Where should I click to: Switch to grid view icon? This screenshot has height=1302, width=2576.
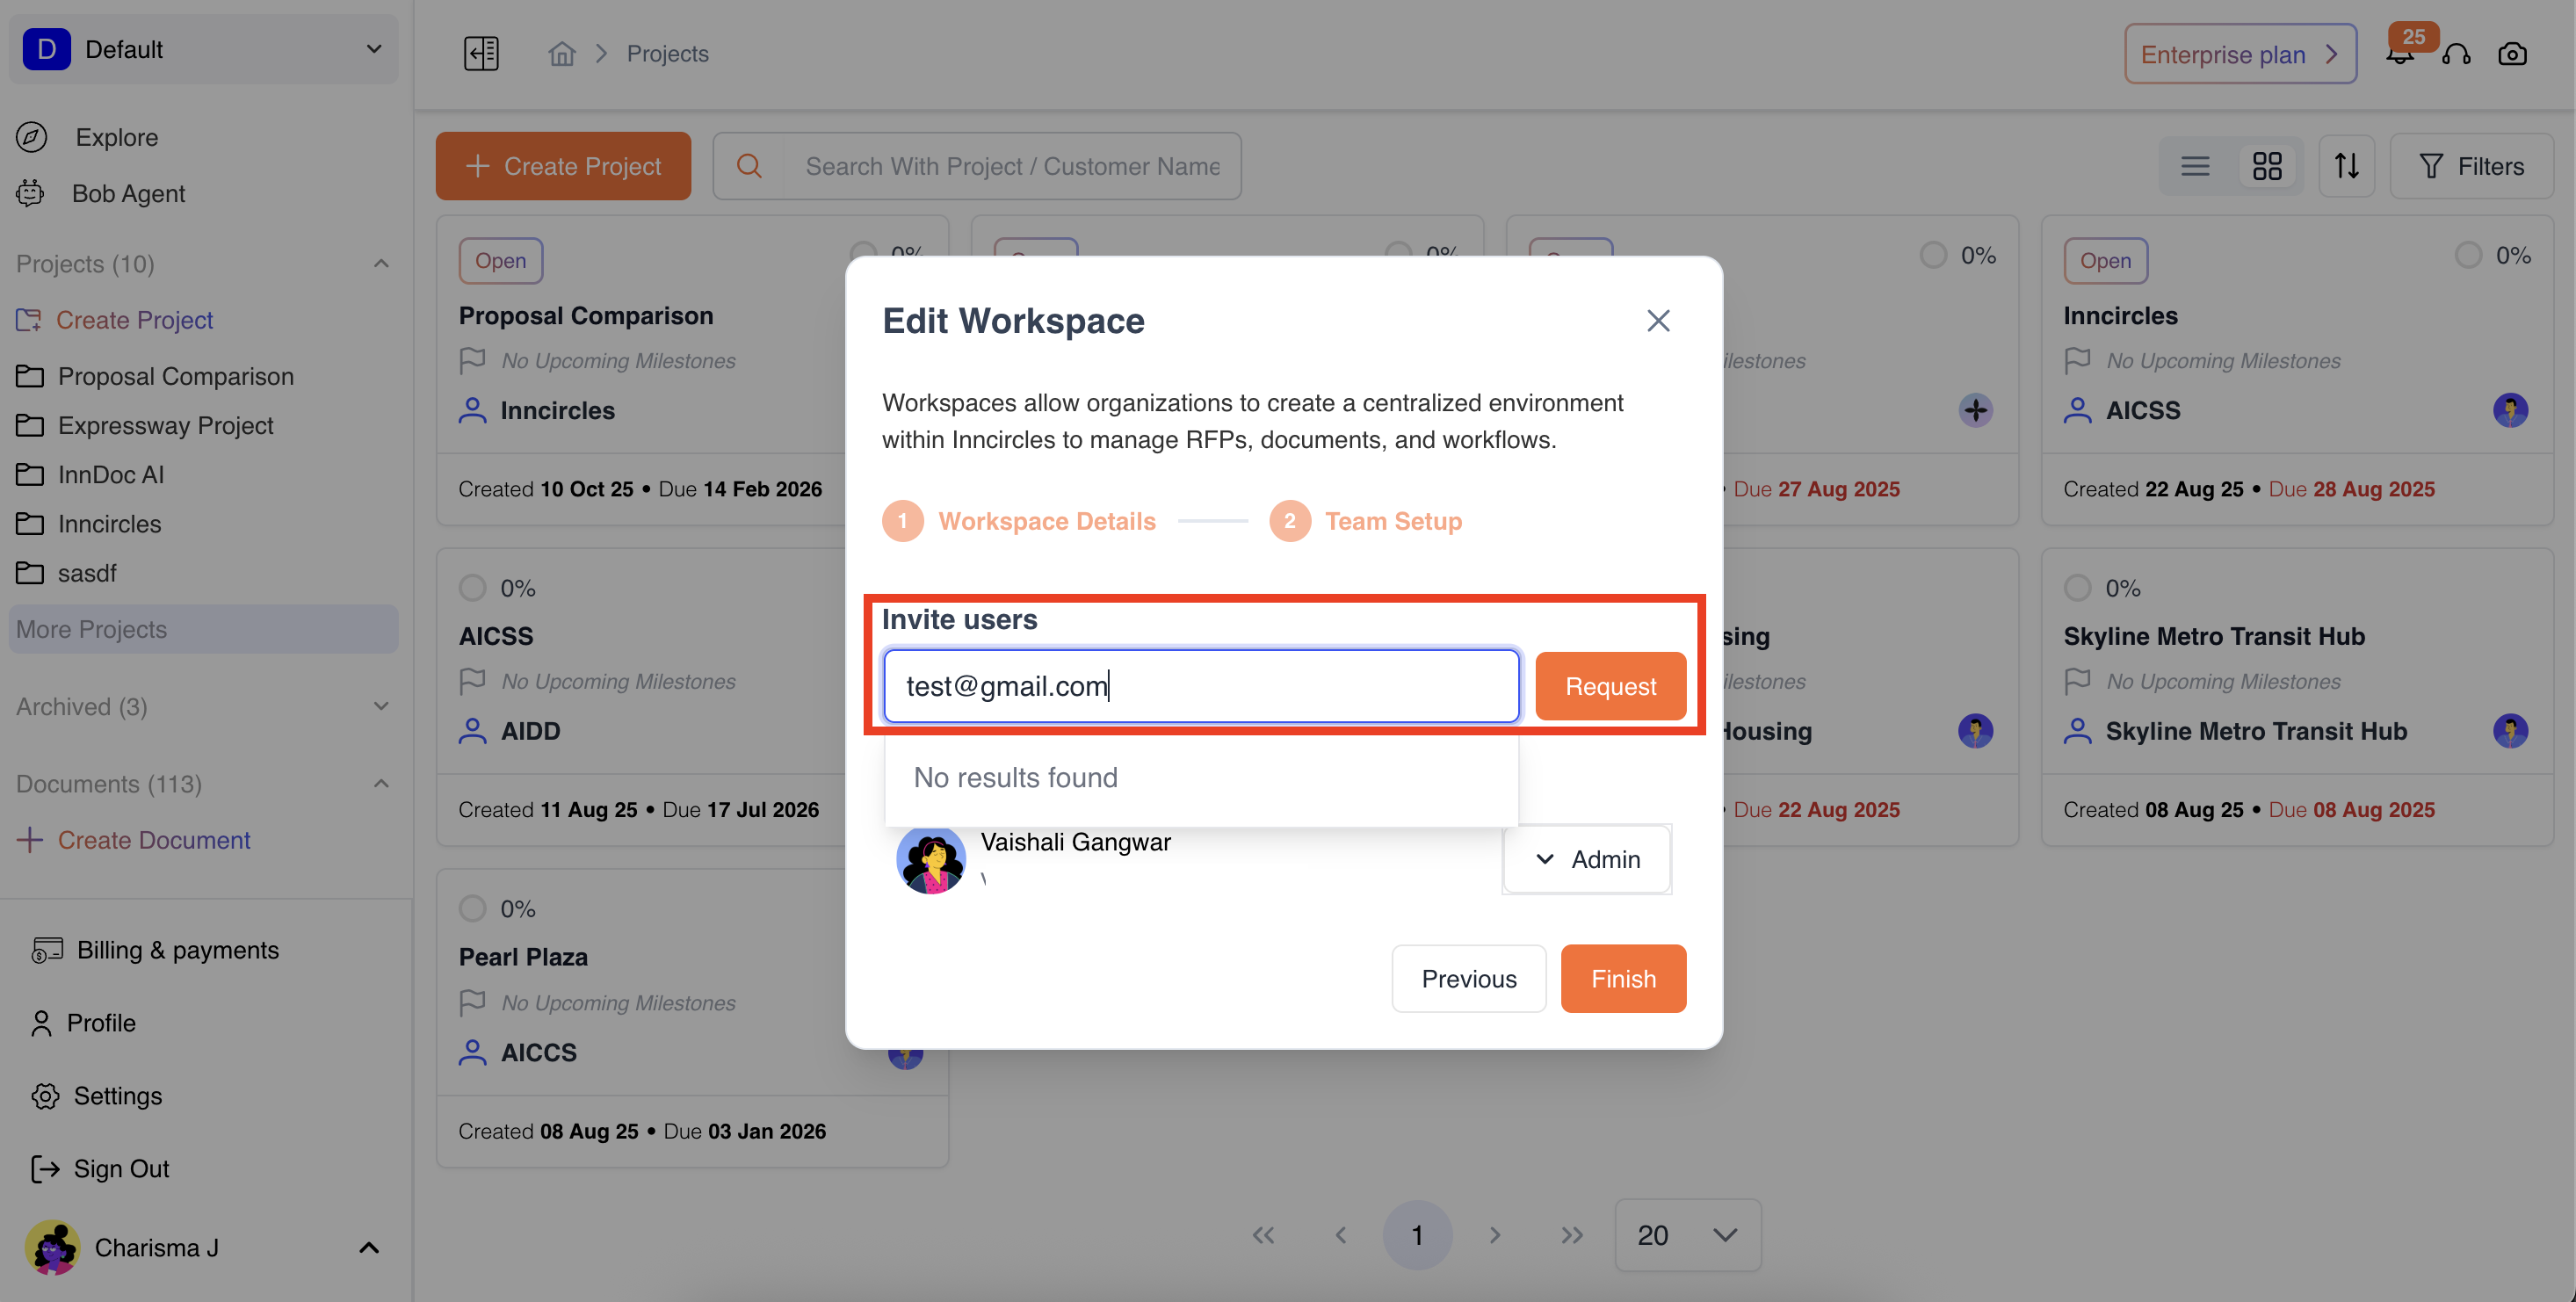click(2267, 166)
